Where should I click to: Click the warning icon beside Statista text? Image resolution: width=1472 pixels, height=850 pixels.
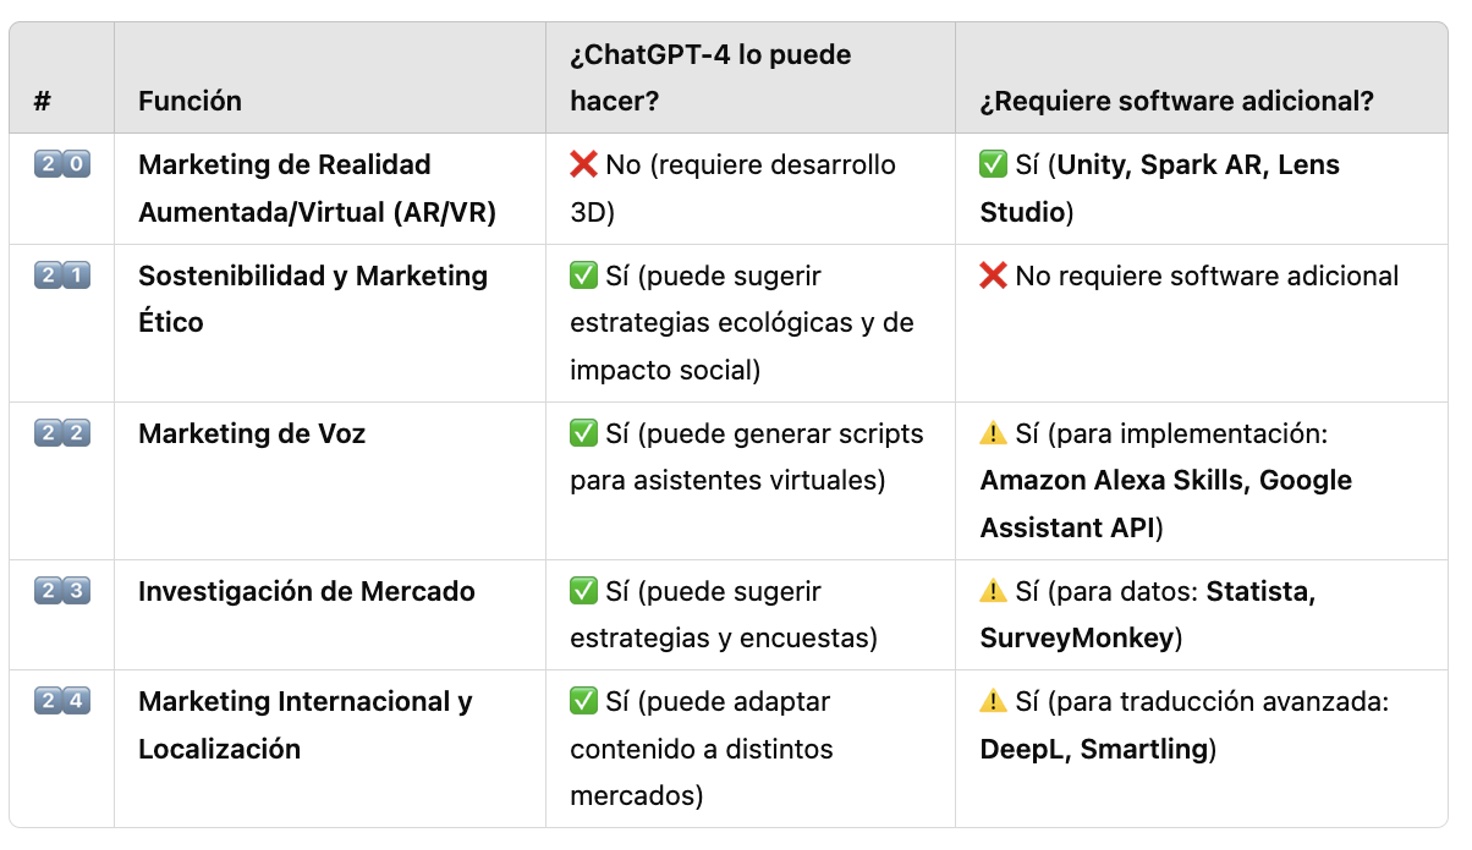point(992,591)
